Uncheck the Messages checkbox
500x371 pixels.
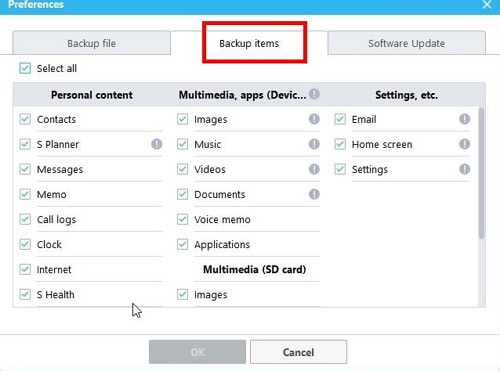[x=25, y=169]
